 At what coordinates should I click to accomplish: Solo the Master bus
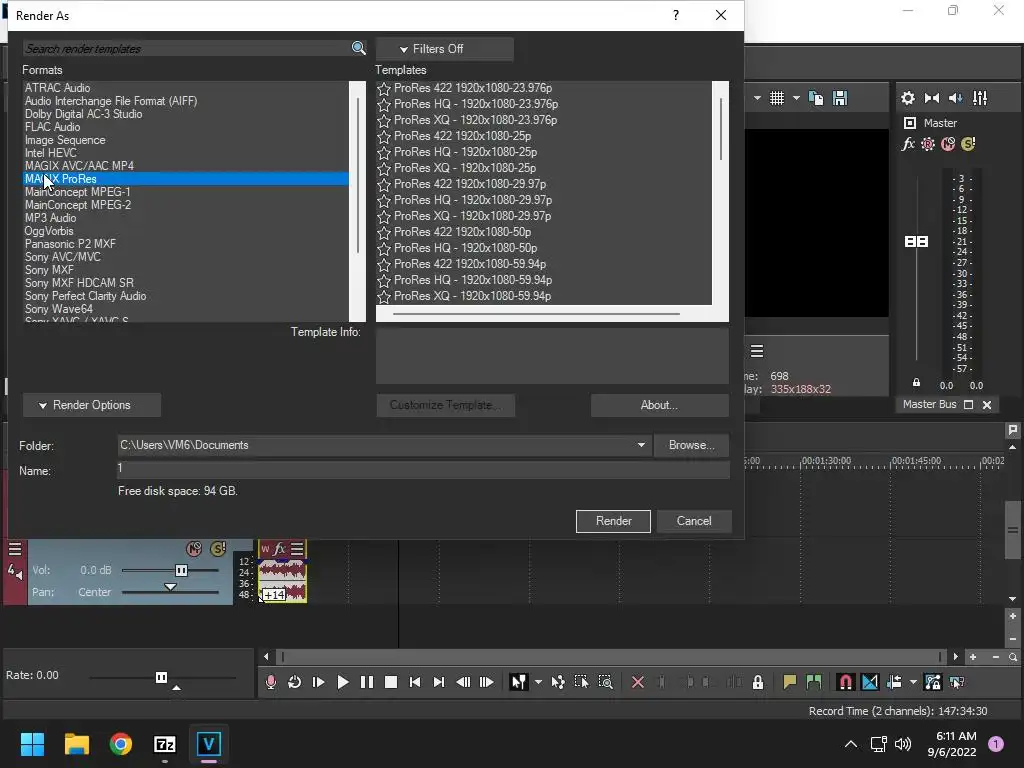968,144
